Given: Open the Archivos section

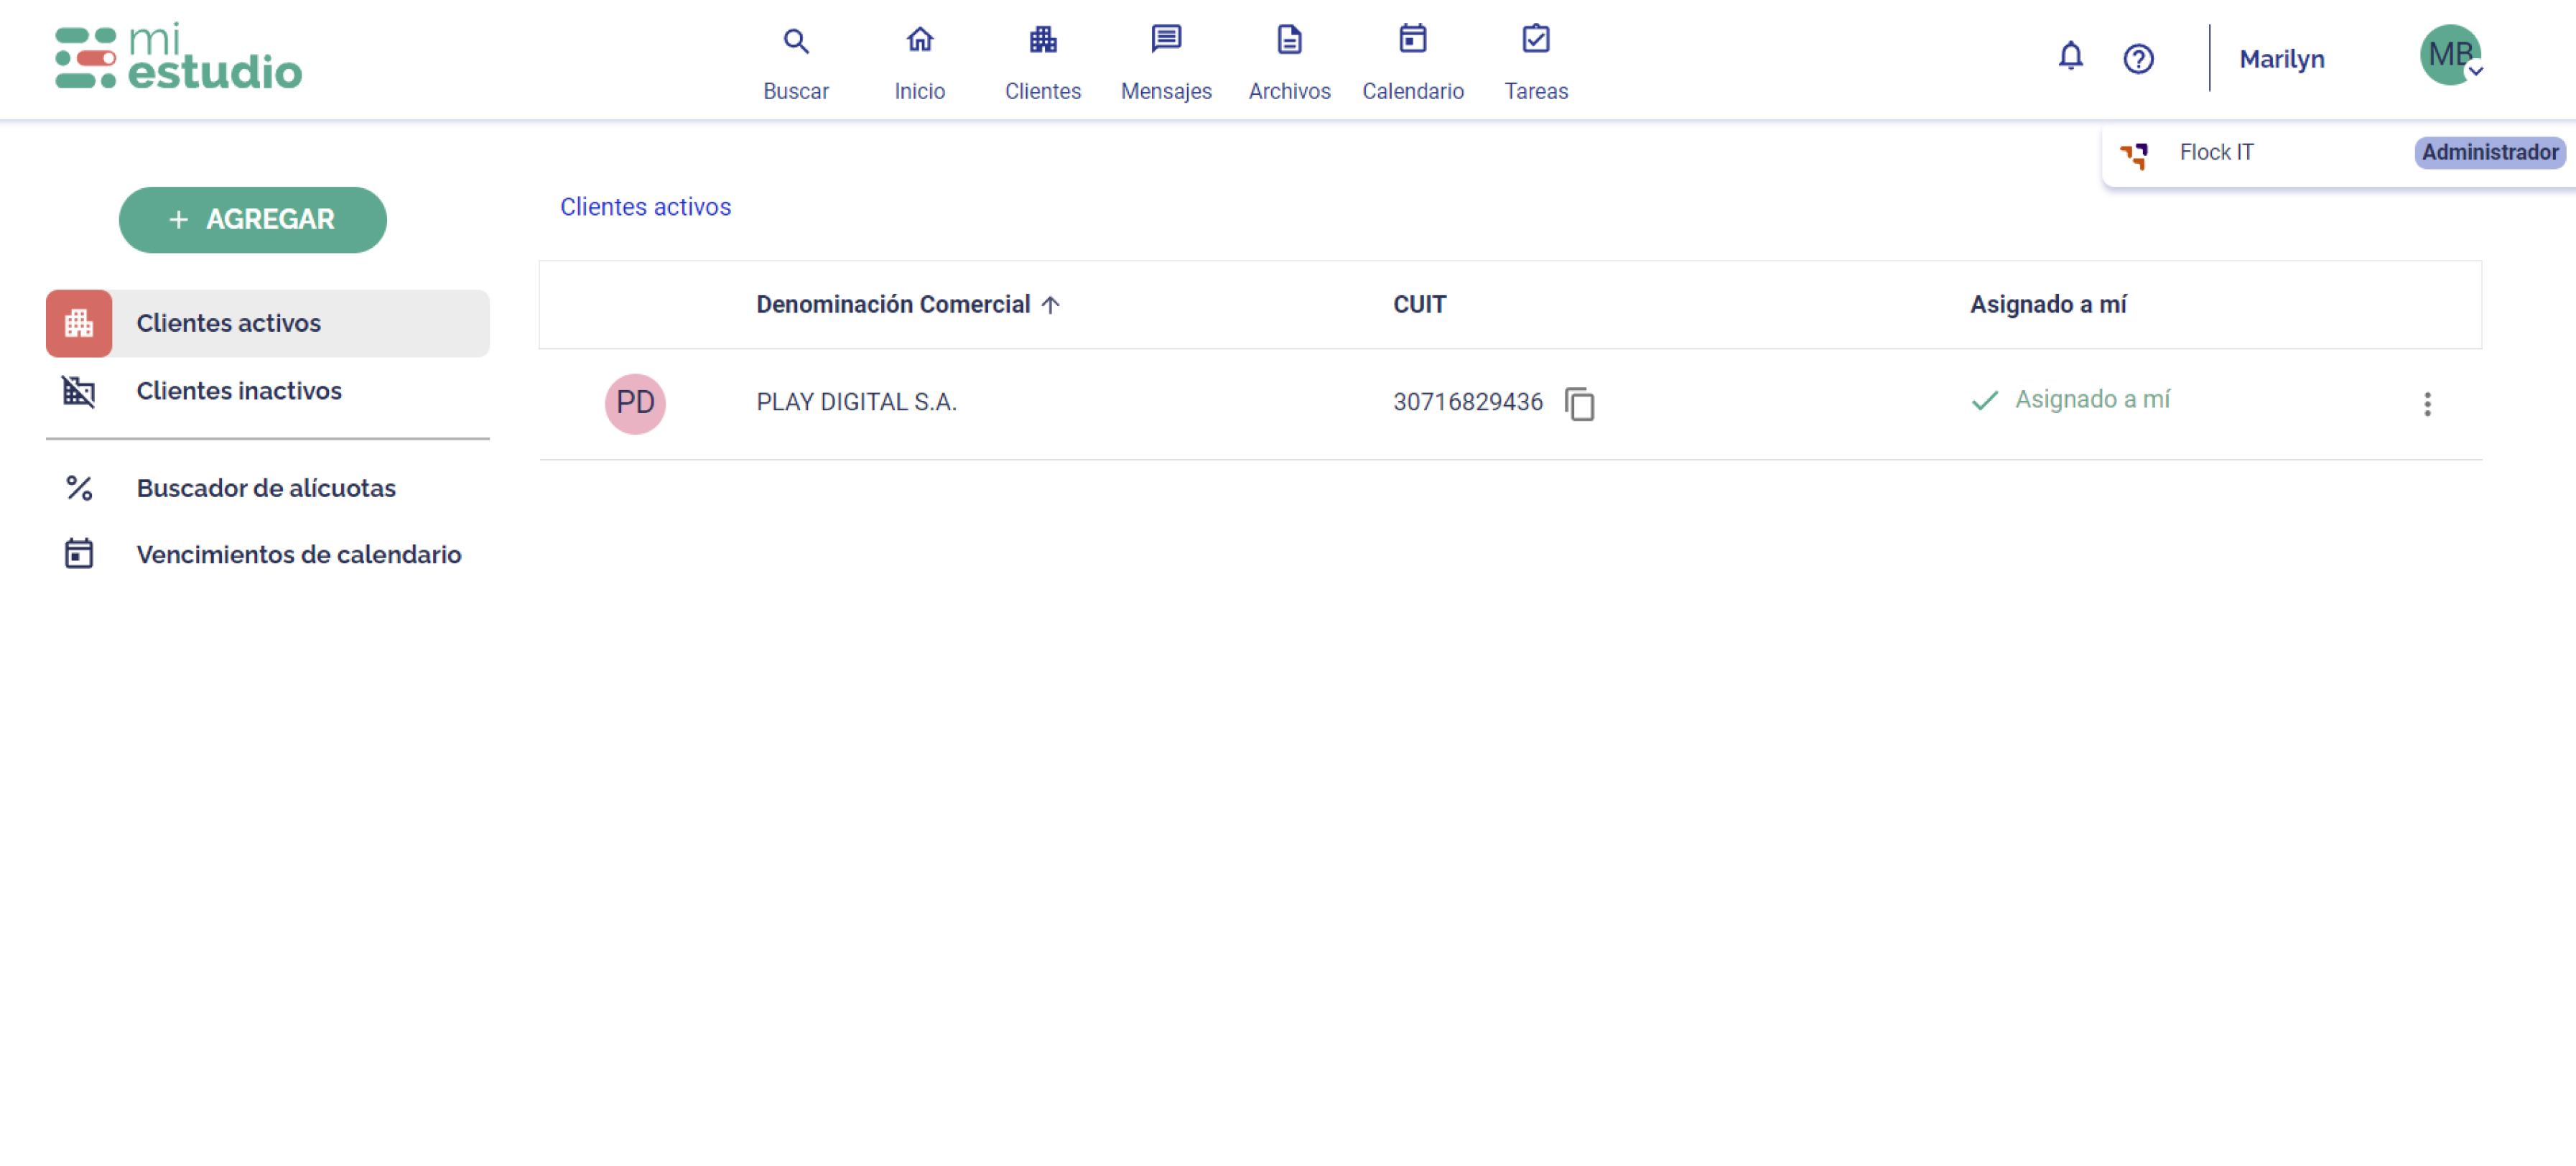Looking at the screenshot, I should pyautogui.click(x=1289, y=63).
